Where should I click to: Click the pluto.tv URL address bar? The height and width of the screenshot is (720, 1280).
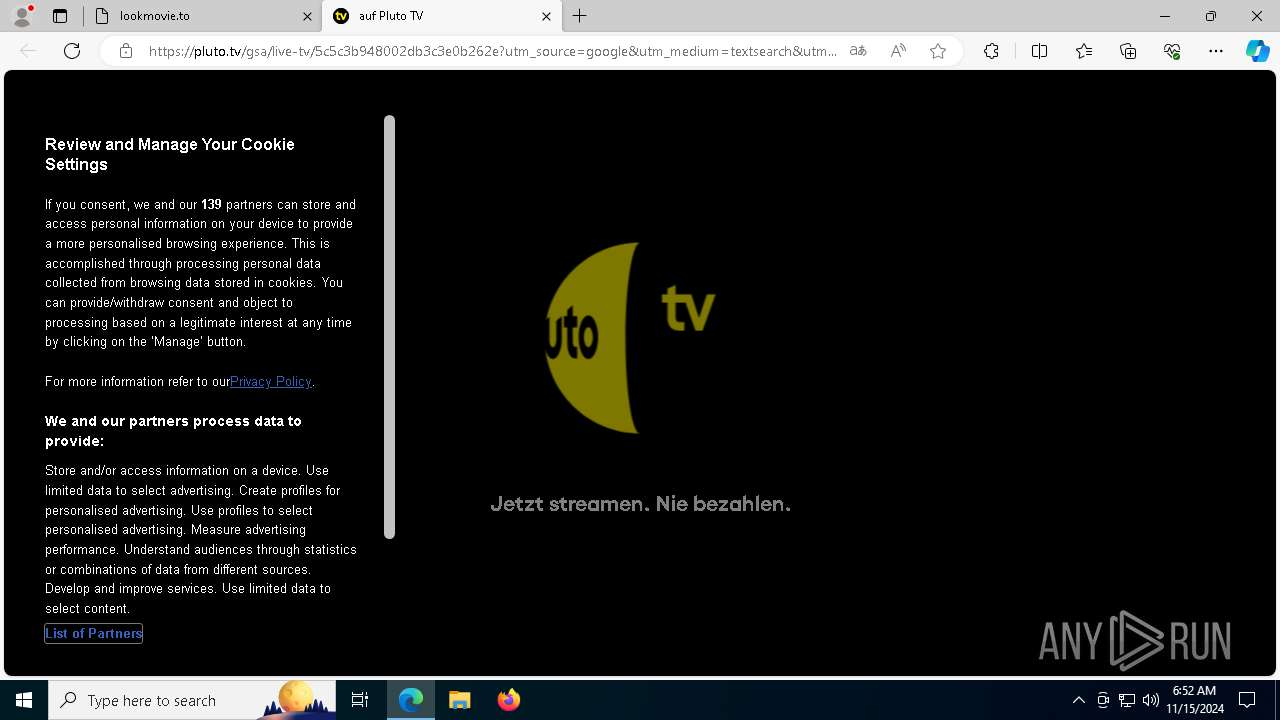point(493,51)
